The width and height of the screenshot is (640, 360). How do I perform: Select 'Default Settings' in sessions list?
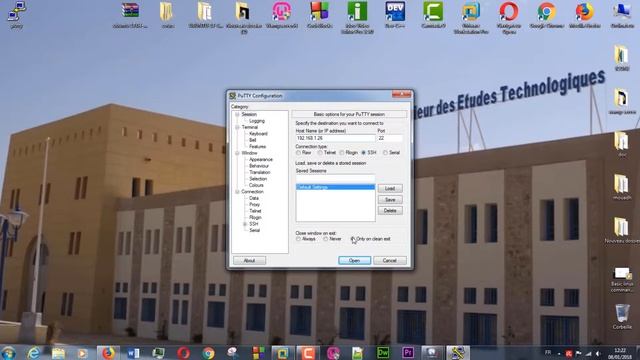point(335,187)
